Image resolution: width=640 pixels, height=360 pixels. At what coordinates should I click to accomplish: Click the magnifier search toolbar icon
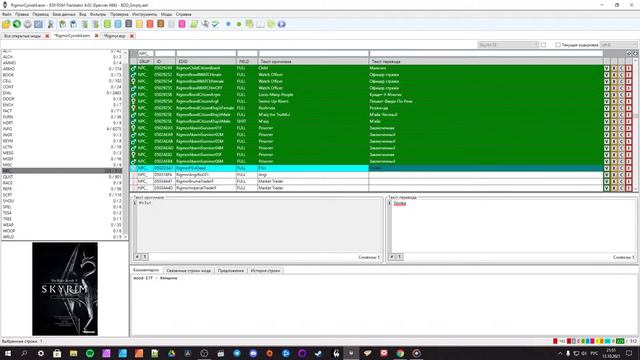pos(205,24)
